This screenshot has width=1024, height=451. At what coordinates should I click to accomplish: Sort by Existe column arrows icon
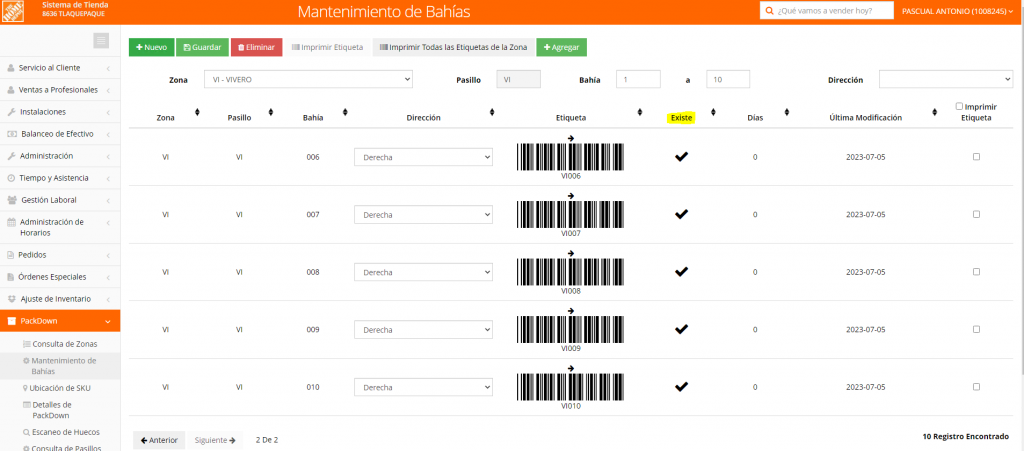coord(713,112)
